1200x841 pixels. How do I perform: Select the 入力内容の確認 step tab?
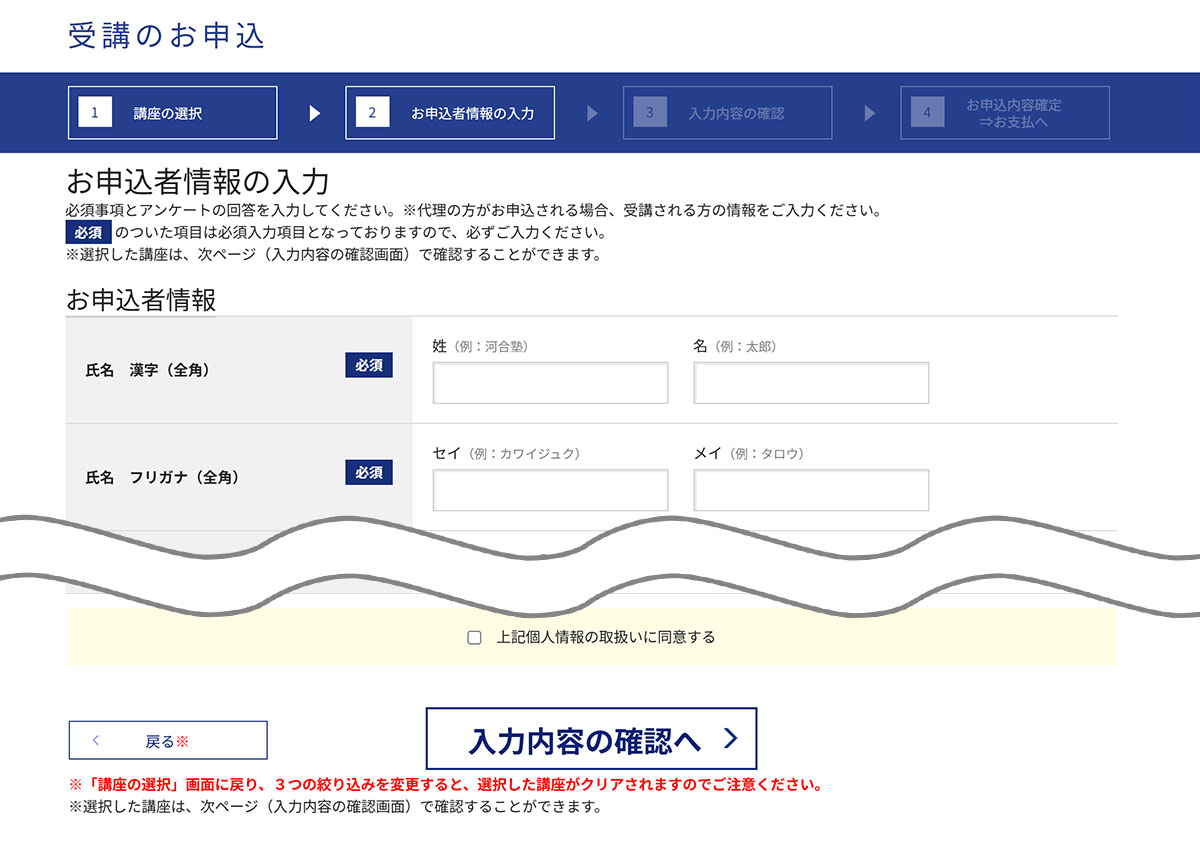(727, 112)
